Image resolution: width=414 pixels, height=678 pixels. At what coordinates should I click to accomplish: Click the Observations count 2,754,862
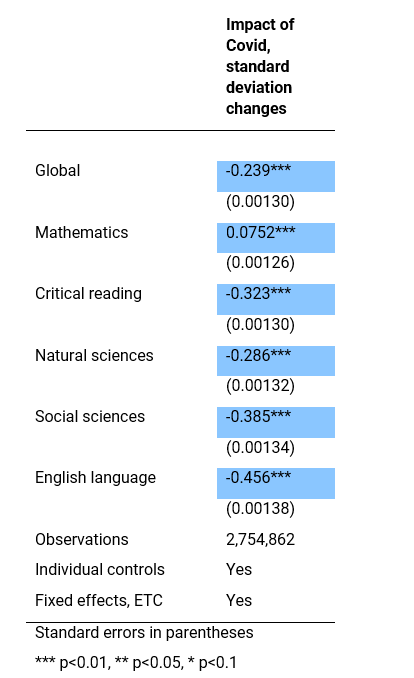point(260,539)
